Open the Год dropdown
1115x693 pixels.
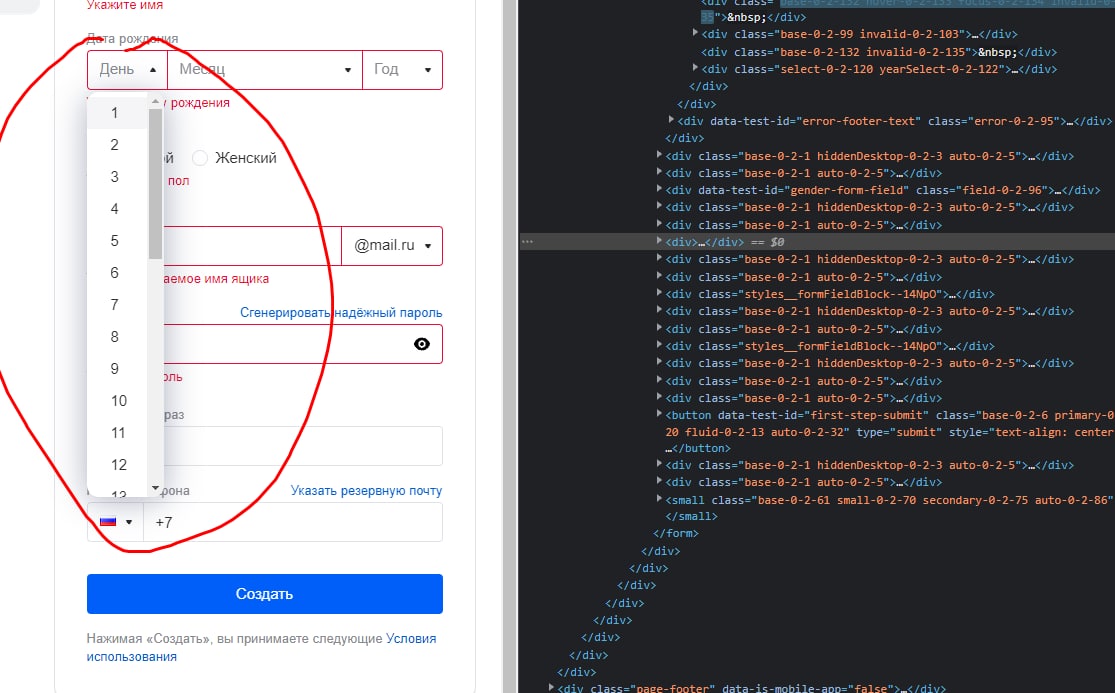[402, 70]
